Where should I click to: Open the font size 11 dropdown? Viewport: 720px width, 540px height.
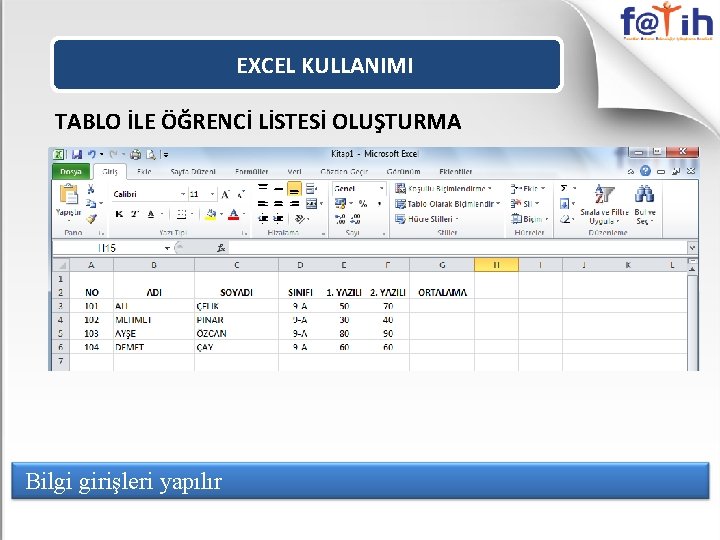pyautogui.click(x=212, y=194)
